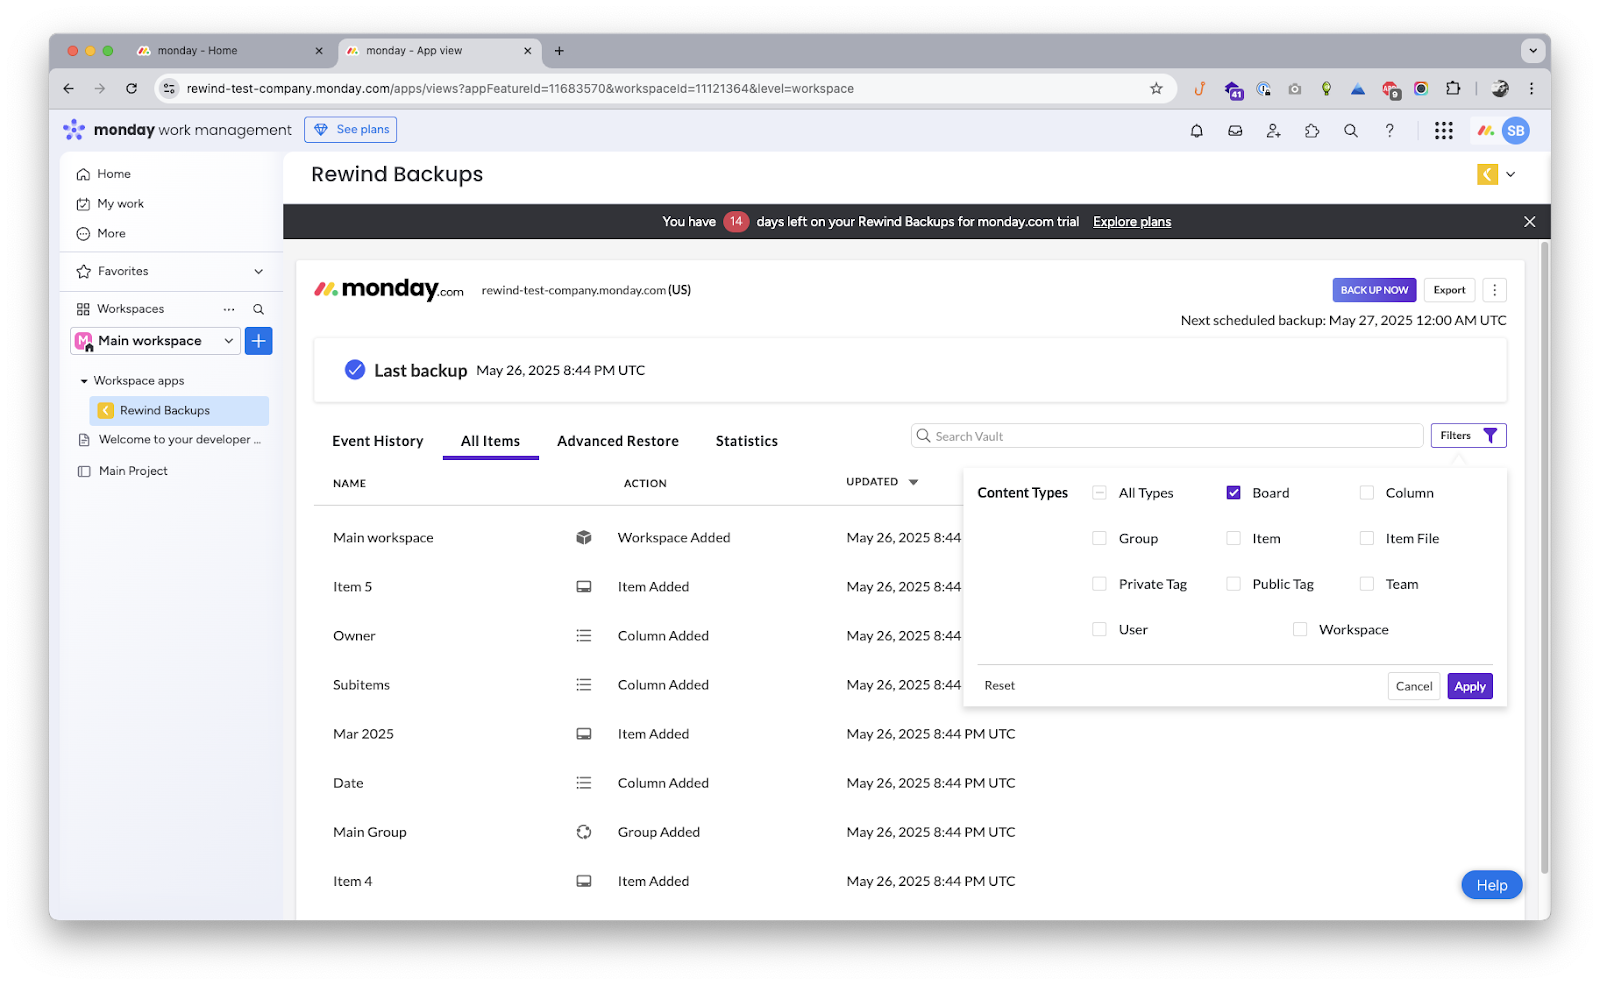Click the See plans button
Image resolution: width=1600 pixels, height=985 pixels.
(350, 130)
